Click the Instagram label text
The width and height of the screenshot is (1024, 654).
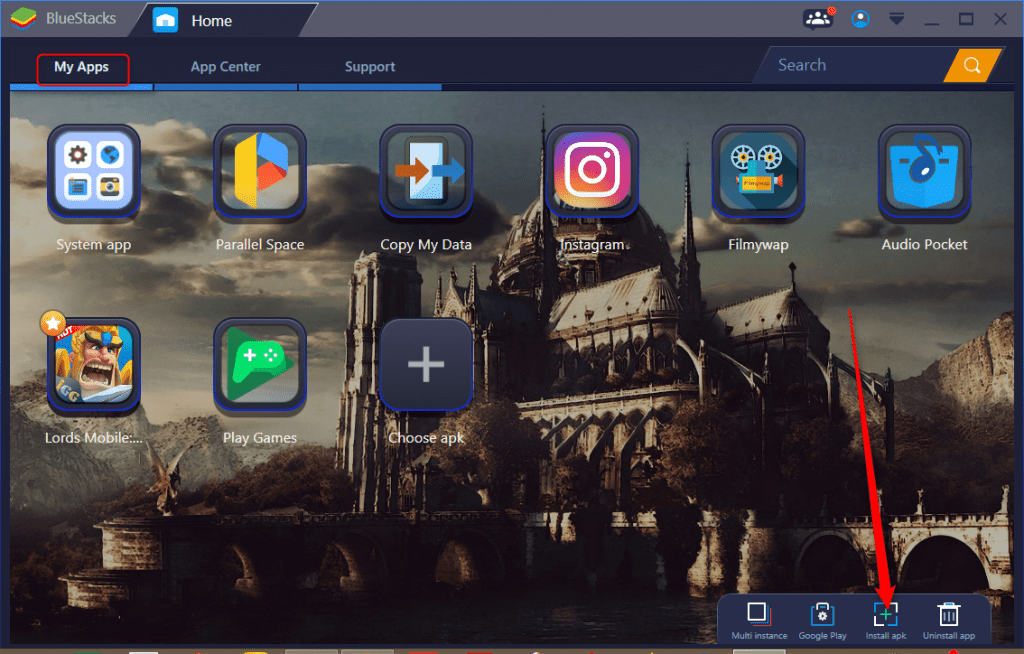pyautogui.click(x=592, y=244)
